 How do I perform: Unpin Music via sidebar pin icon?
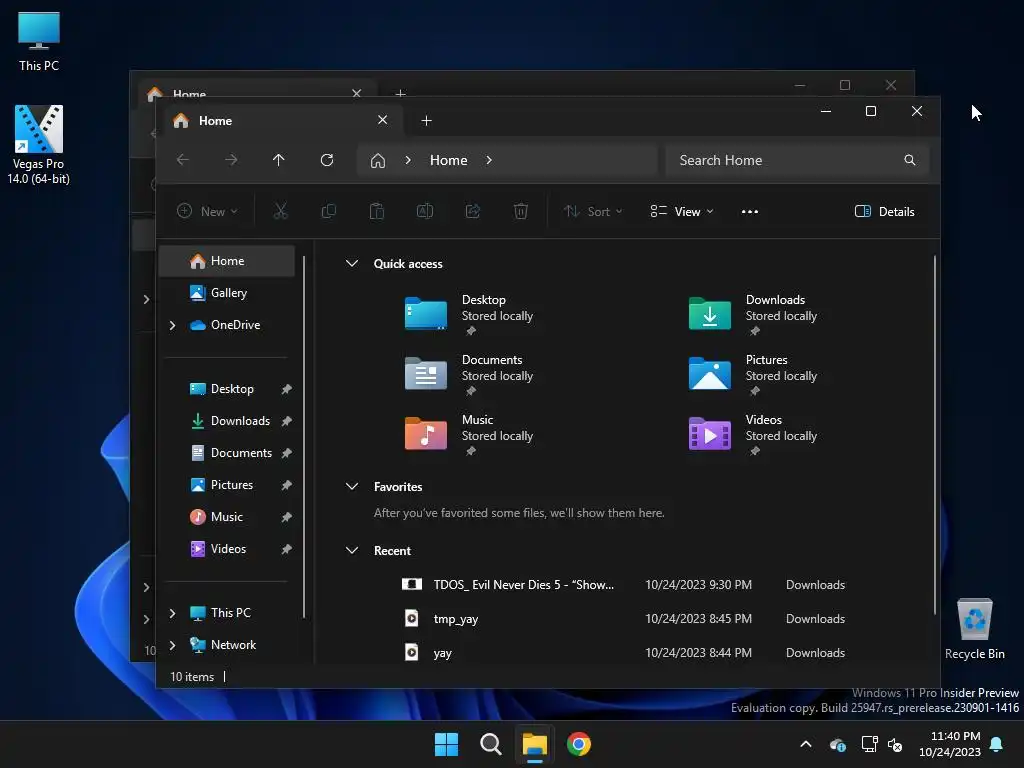click(286, 517)
